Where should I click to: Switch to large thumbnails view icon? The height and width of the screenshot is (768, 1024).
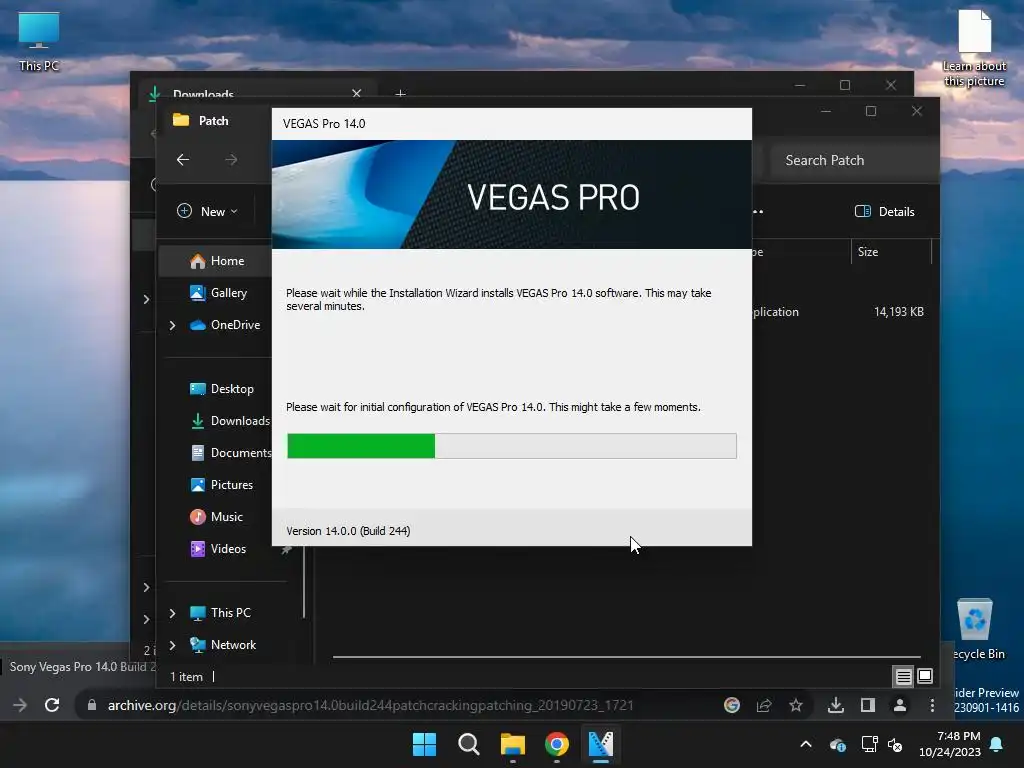click(925, 677)
